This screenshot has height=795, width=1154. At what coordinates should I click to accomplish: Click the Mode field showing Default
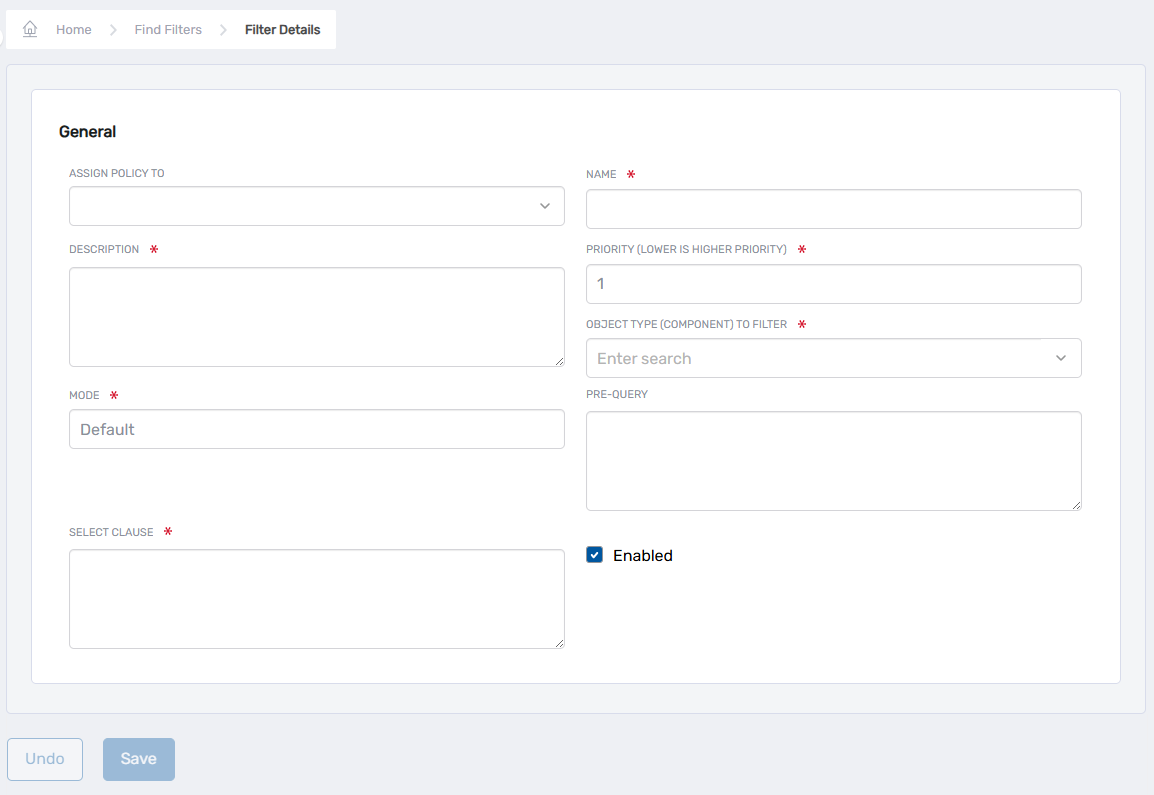tap(316, 429)
